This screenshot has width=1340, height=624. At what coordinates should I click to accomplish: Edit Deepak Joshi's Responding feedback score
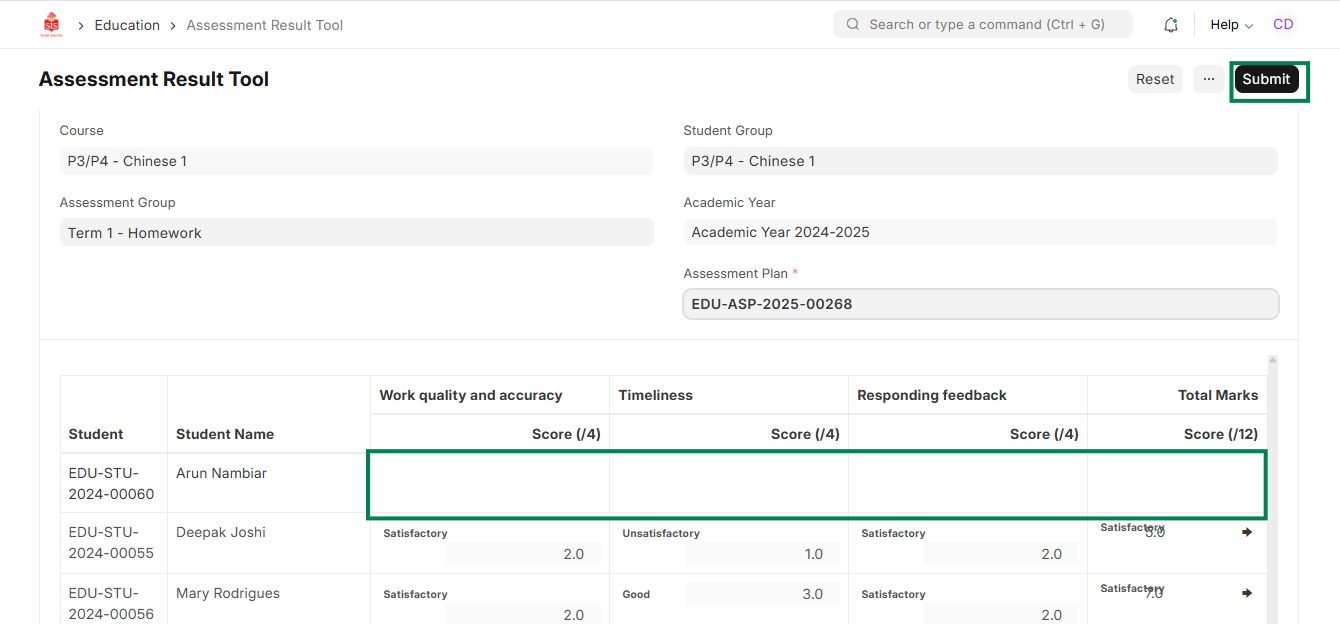1001,554
